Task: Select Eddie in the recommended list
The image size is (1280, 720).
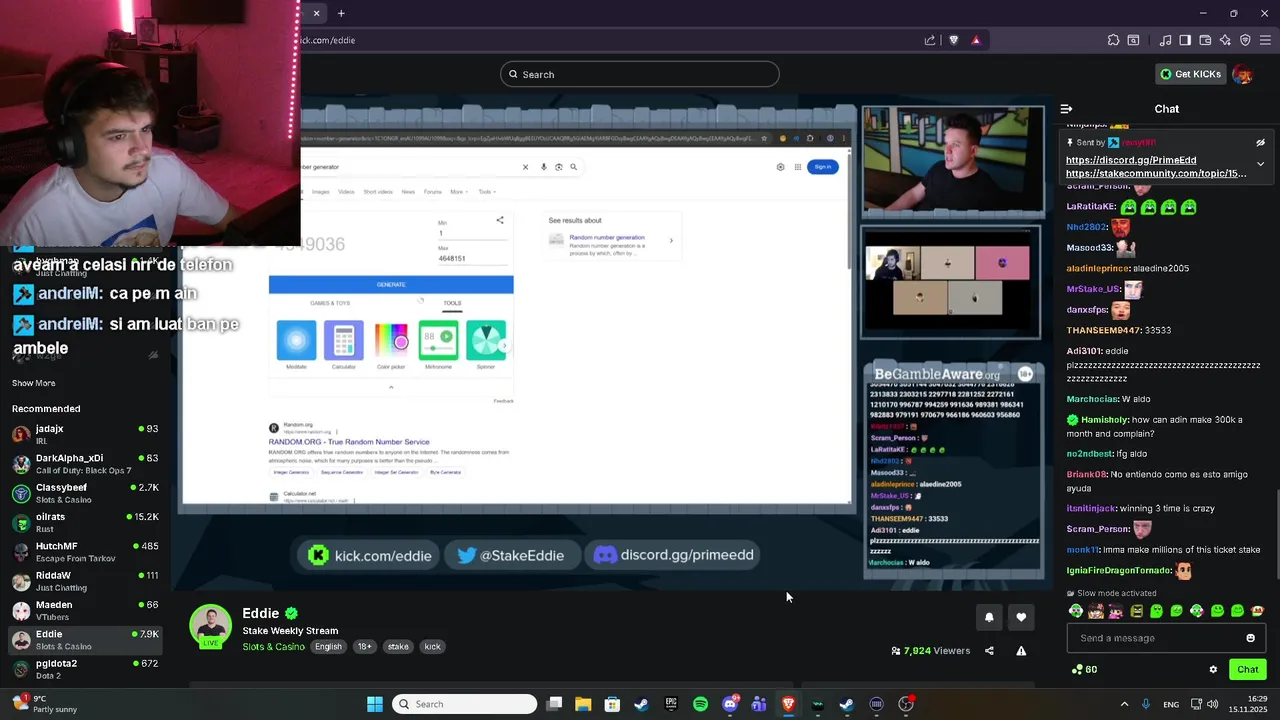Action: [85, 640]
